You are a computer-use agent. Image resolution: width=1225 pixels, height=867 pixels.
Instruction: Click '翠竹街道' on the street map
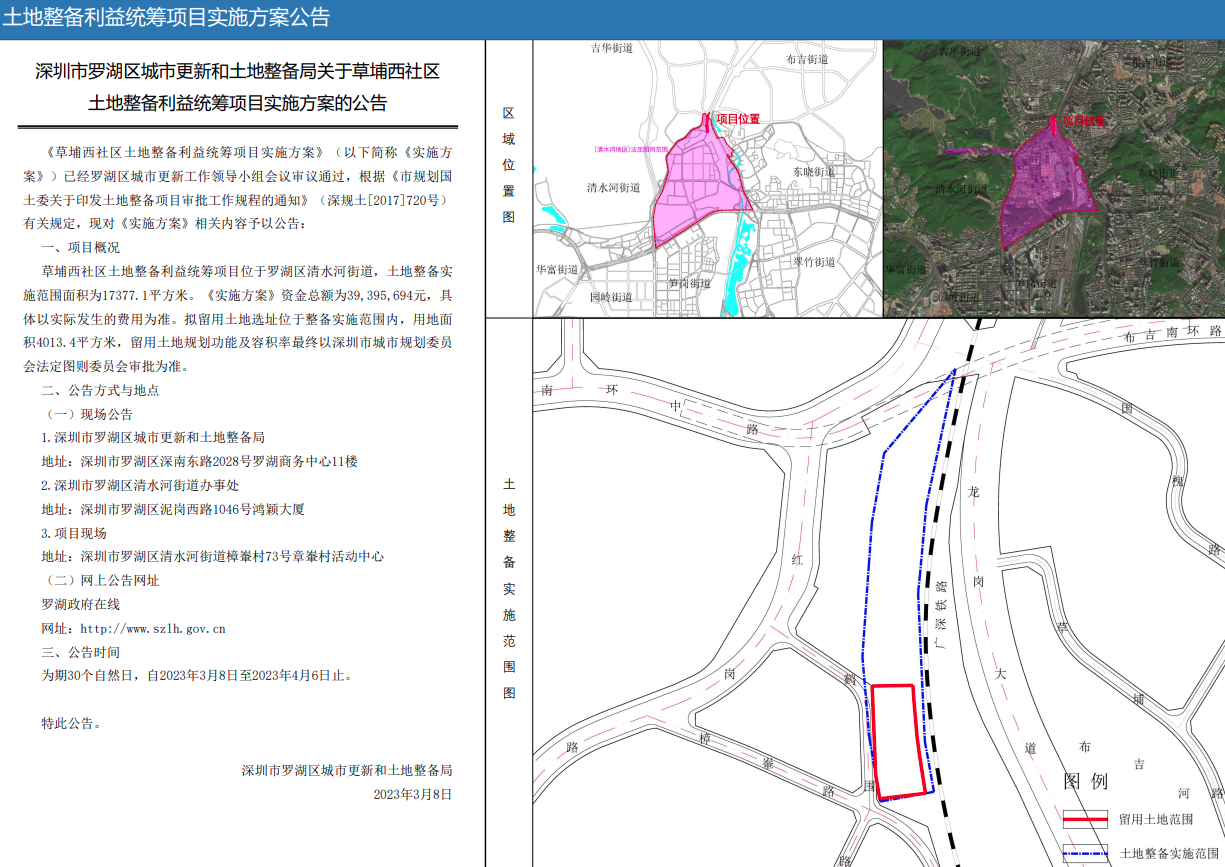[813, 261]
